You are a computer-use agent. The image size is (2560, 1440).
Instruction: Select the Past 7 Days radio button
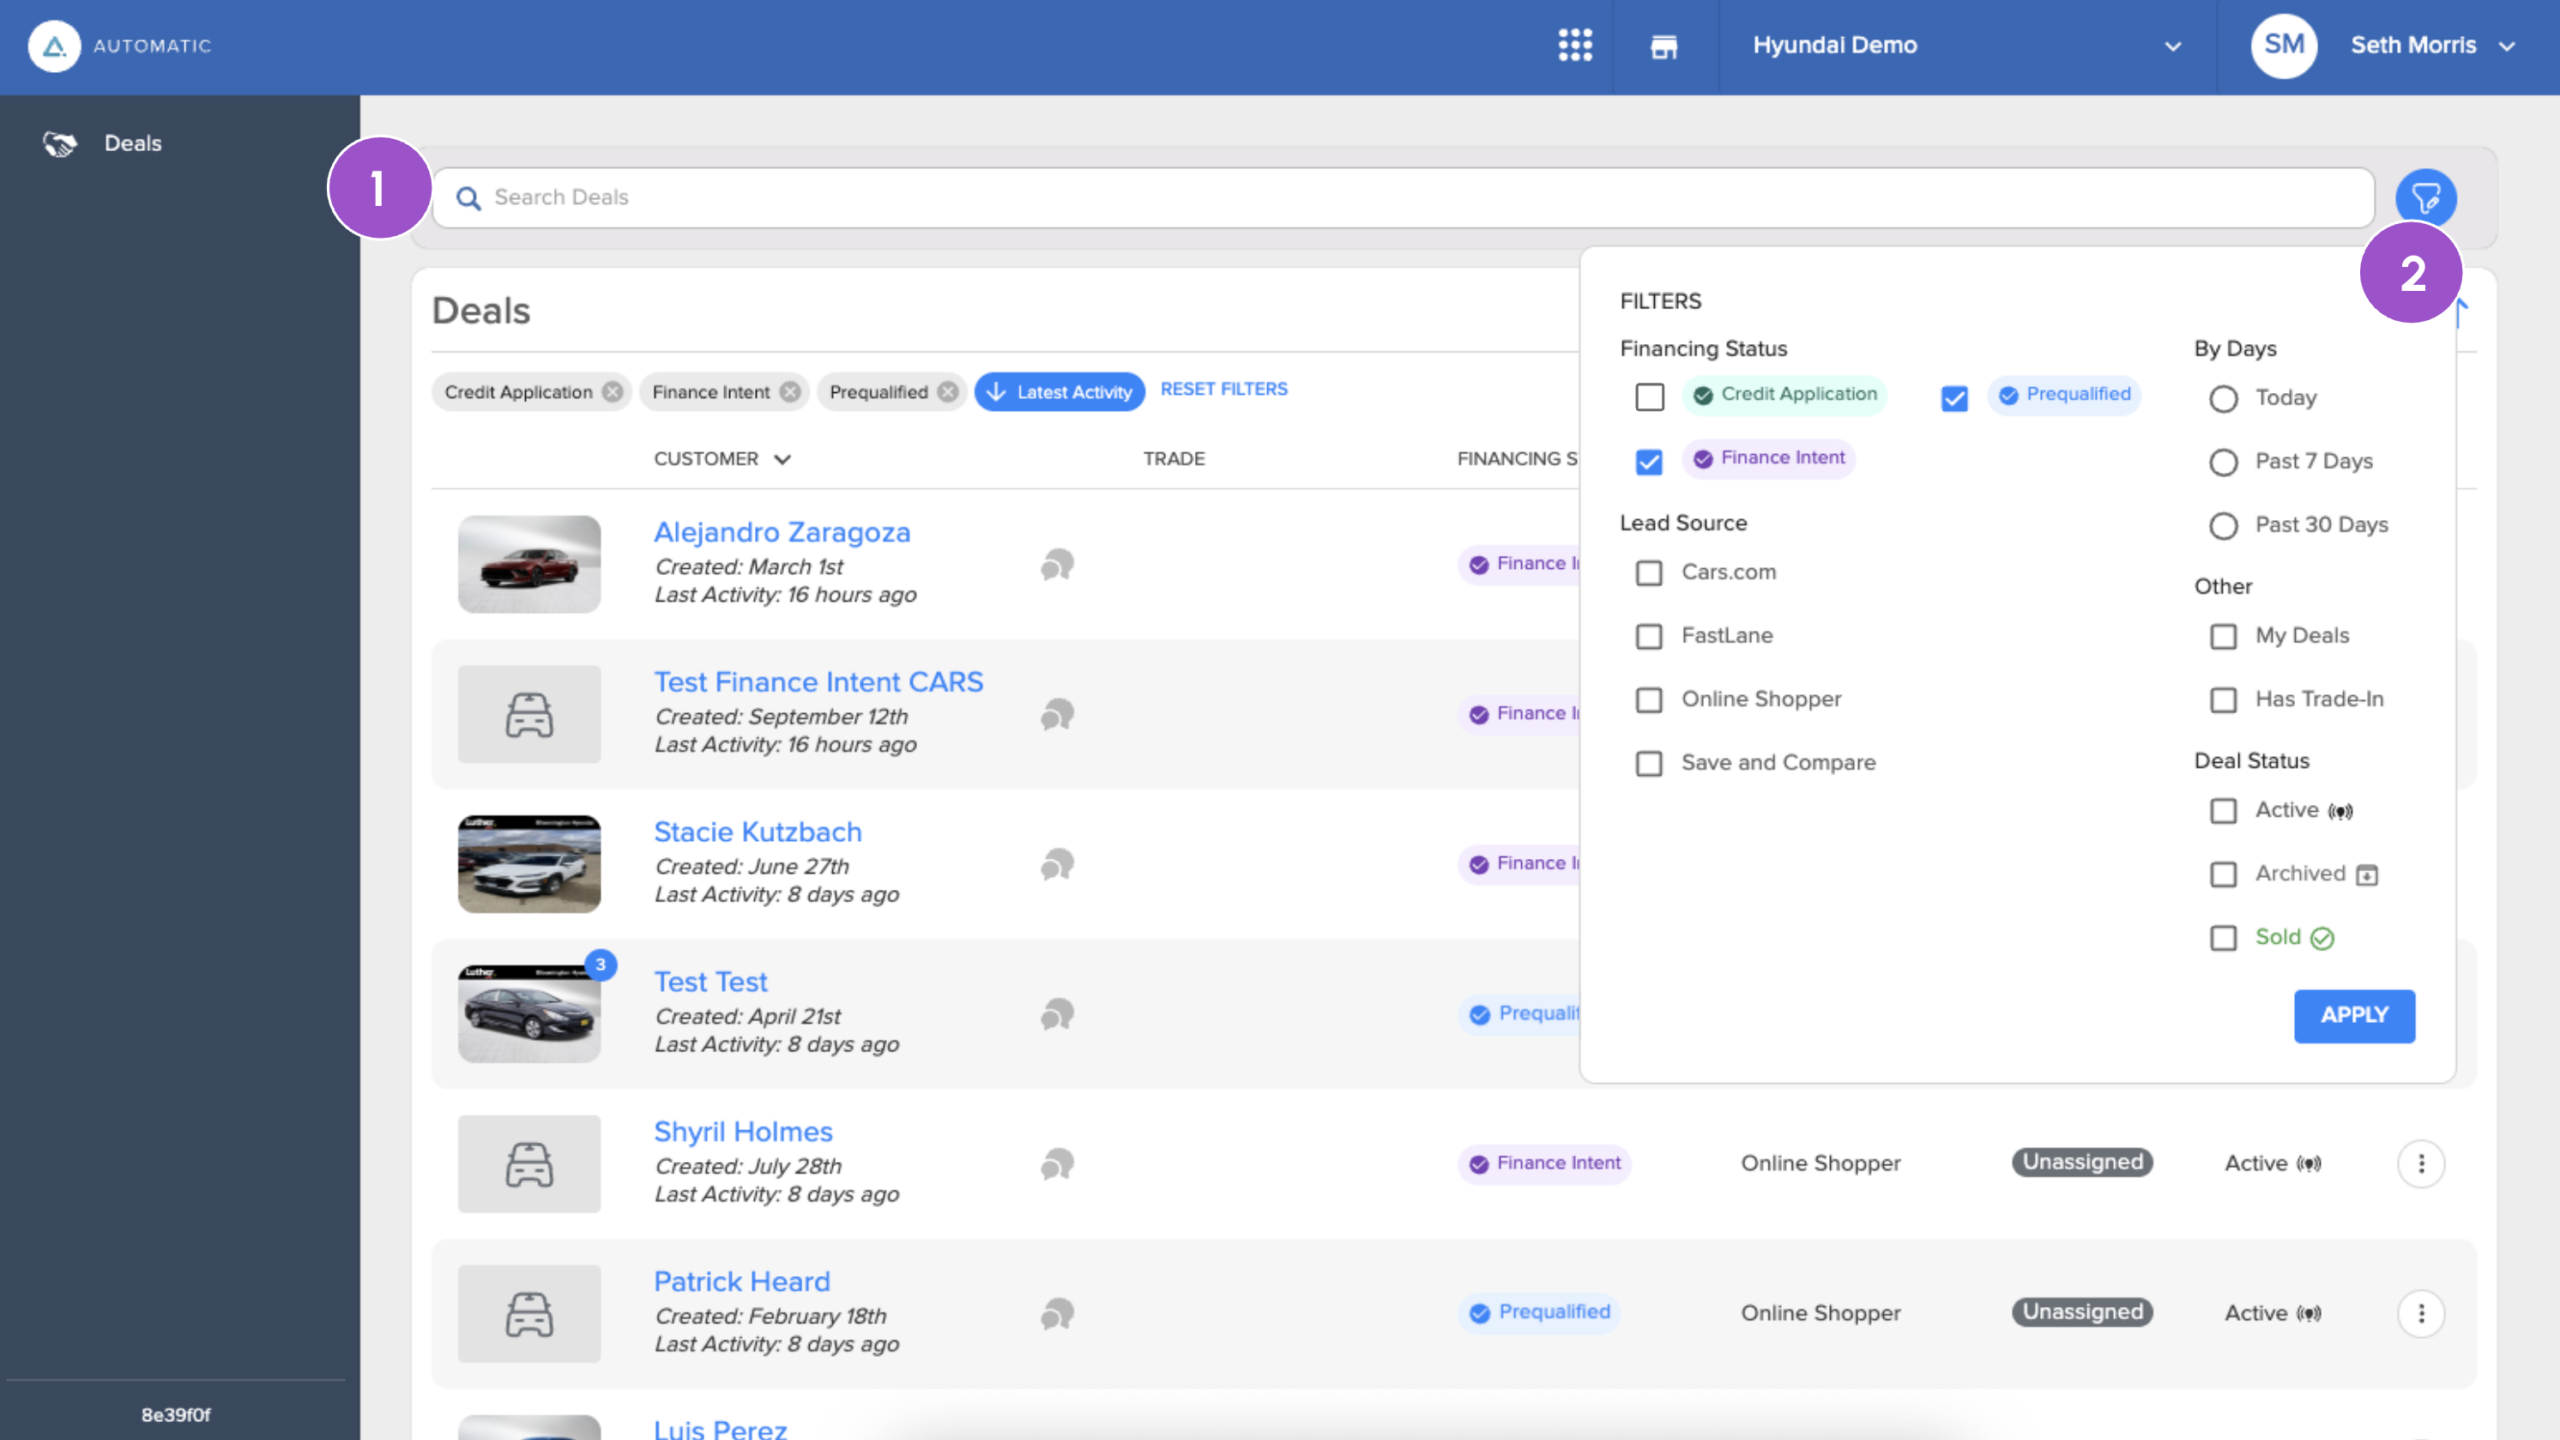pos(2223,462)
